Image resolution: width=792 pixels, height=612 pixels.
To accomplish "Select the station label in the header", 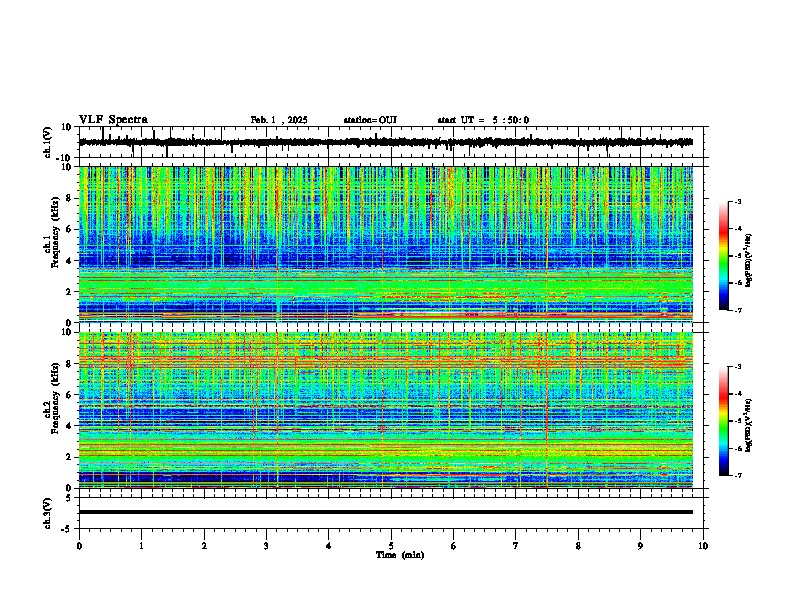I will [x=370, y=120].
